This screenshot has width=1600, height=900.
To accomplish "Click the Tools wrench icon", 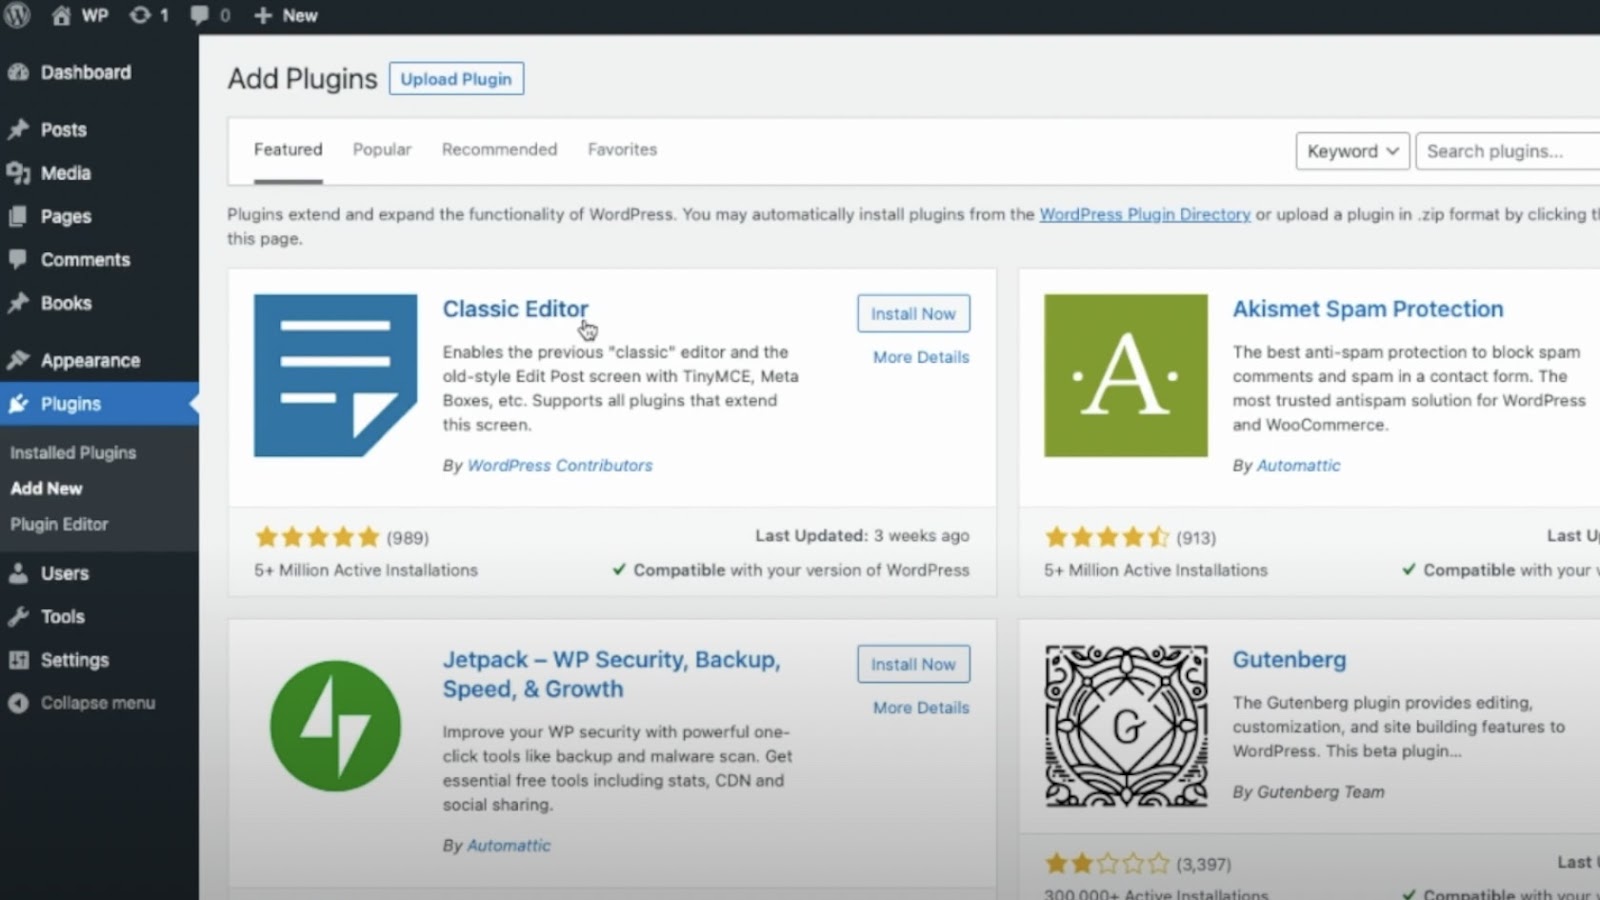I will 18,617.
